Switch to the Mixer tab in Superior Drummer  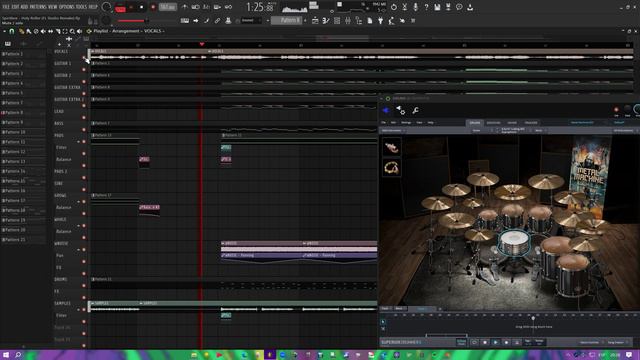(x=512, y=122)
